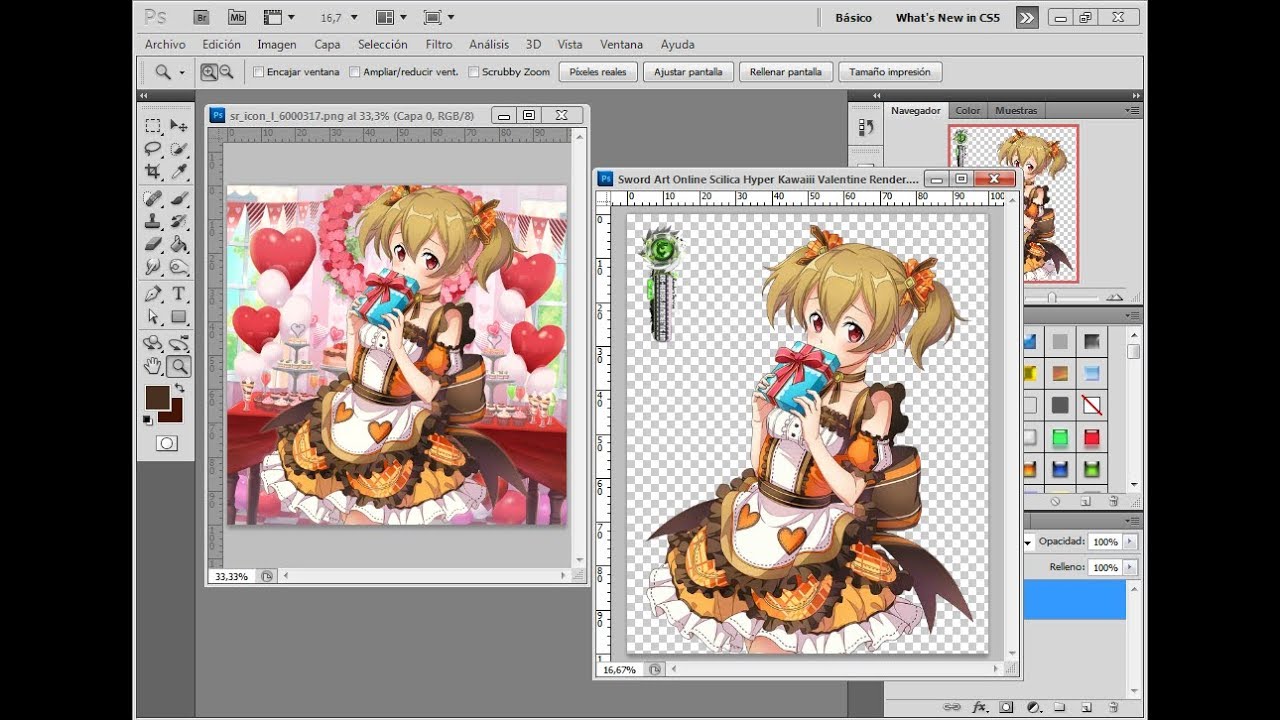The width and height of the screenshot is (1280, 720).
Task: Reset default foreground and background colors
Action: pyautogui.click(x=148, y=419)
